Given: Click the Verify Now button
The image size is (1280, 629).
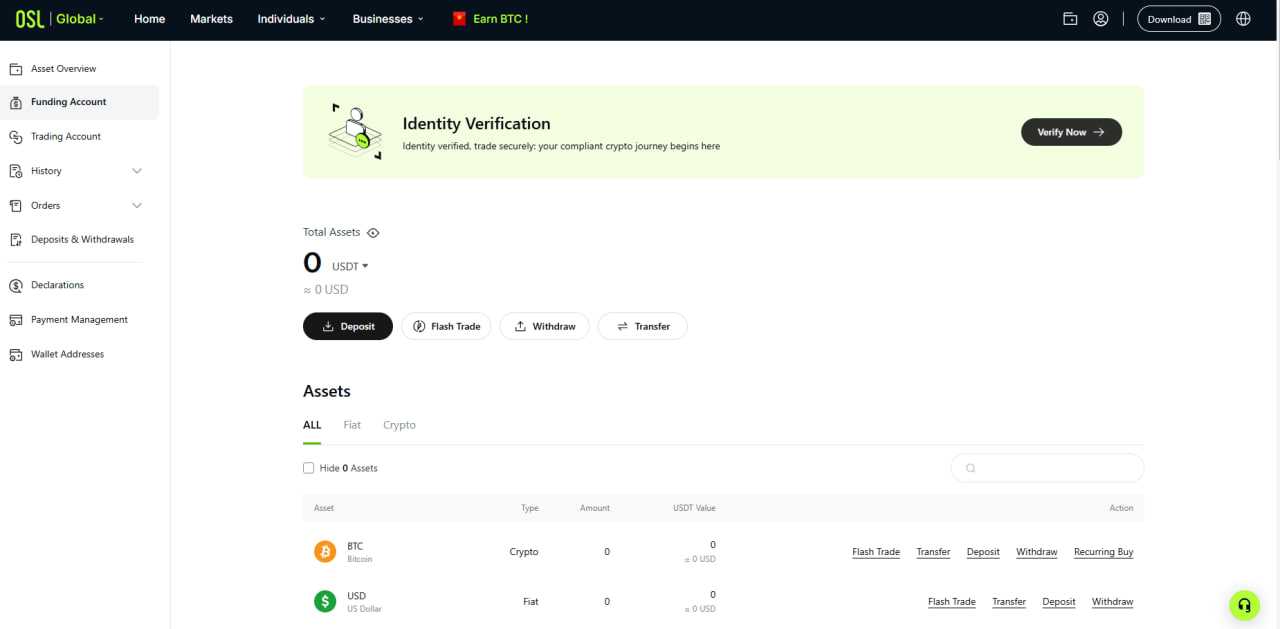Looking at the screenshot, I should point(1071,132).
